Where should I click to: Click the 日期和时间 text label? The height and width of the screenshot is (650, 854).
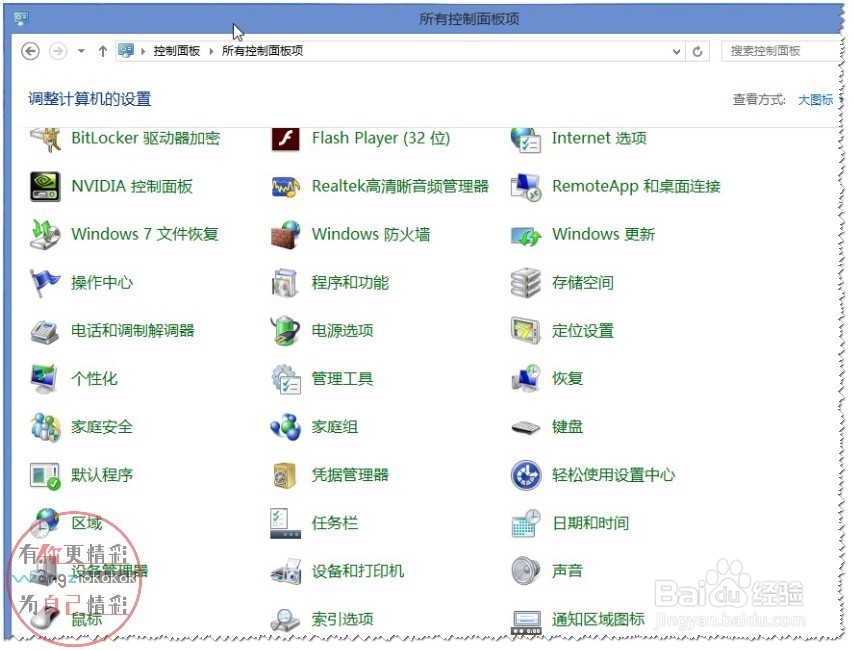coord(590,523)
